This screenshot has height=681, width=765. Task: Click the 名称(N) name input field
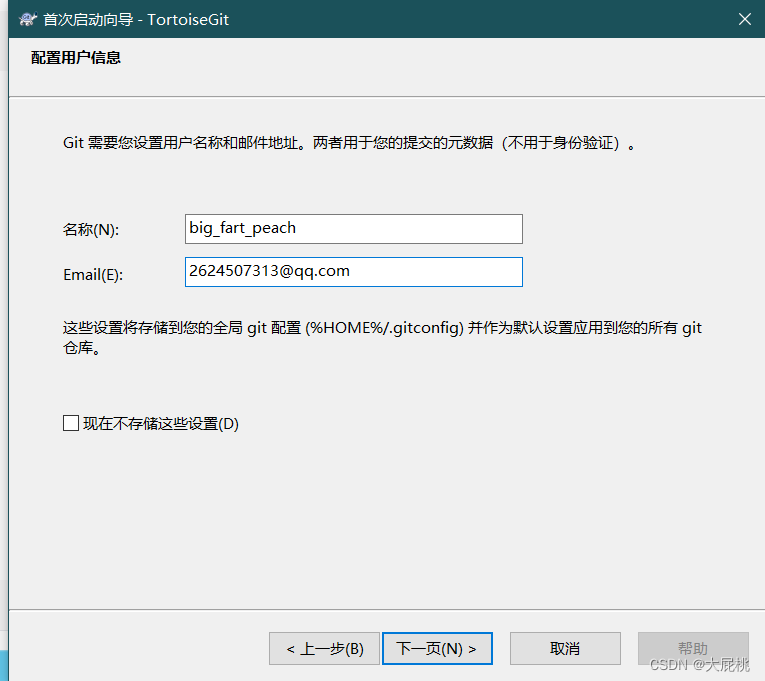click(354, 229)
